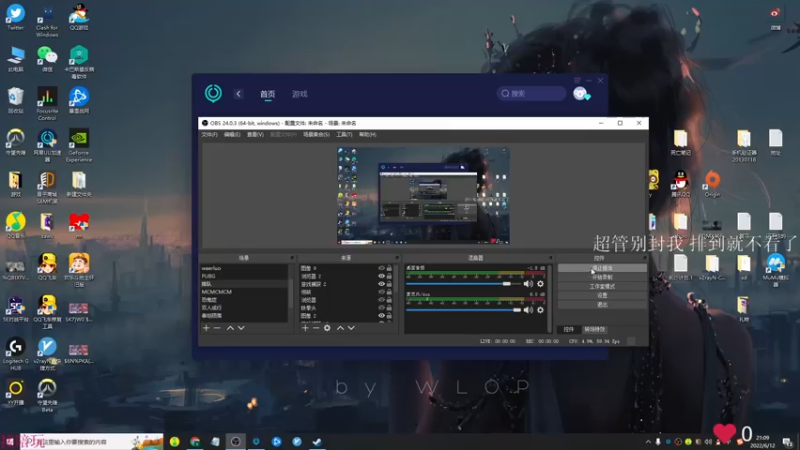Float the 来源 dock using header icon
This screenshot has height=450, width=800.
[x=396, y=258]
